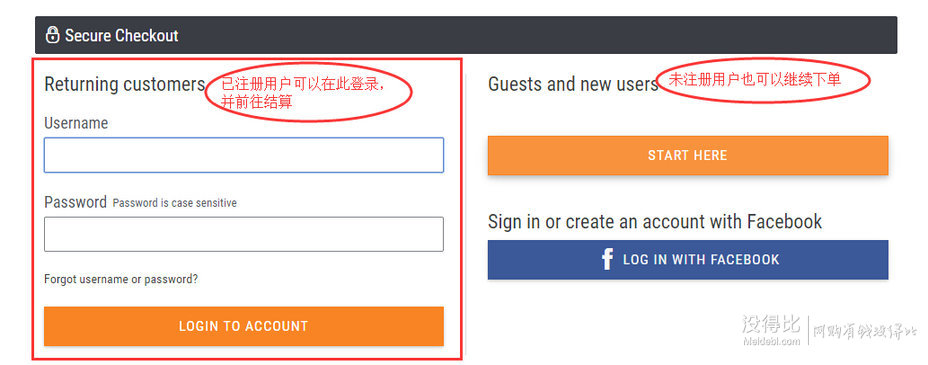928x365 pixels.
Task: Click the Meidebi.com watermark logo
Action: (772, 330)
